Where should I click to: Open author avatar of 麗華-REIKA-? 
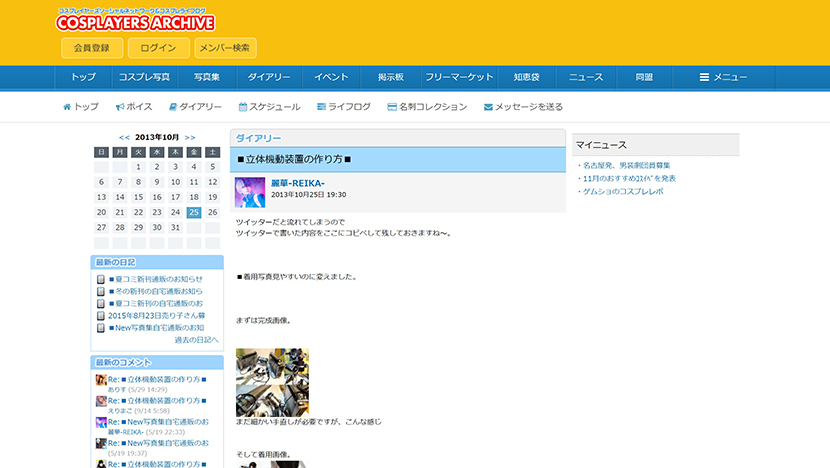pyautogui.click(x=250, y=192)
